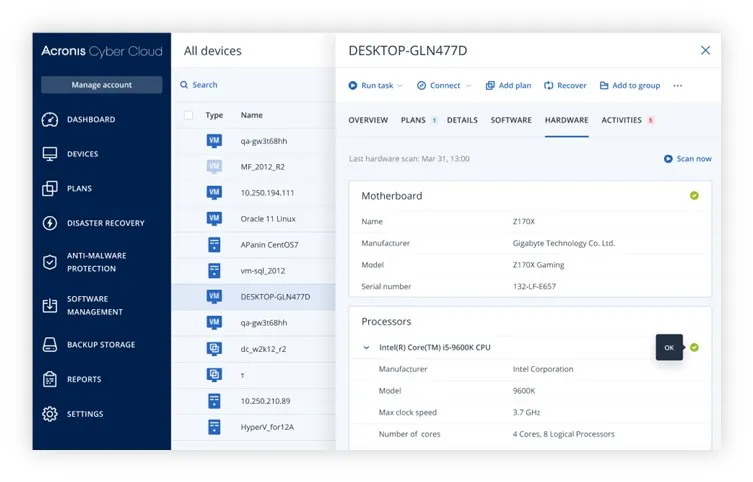This screenshot has height=482, width=753.
Task: Click the VM icon of 10.250.194.111
Action: (214, 193)
